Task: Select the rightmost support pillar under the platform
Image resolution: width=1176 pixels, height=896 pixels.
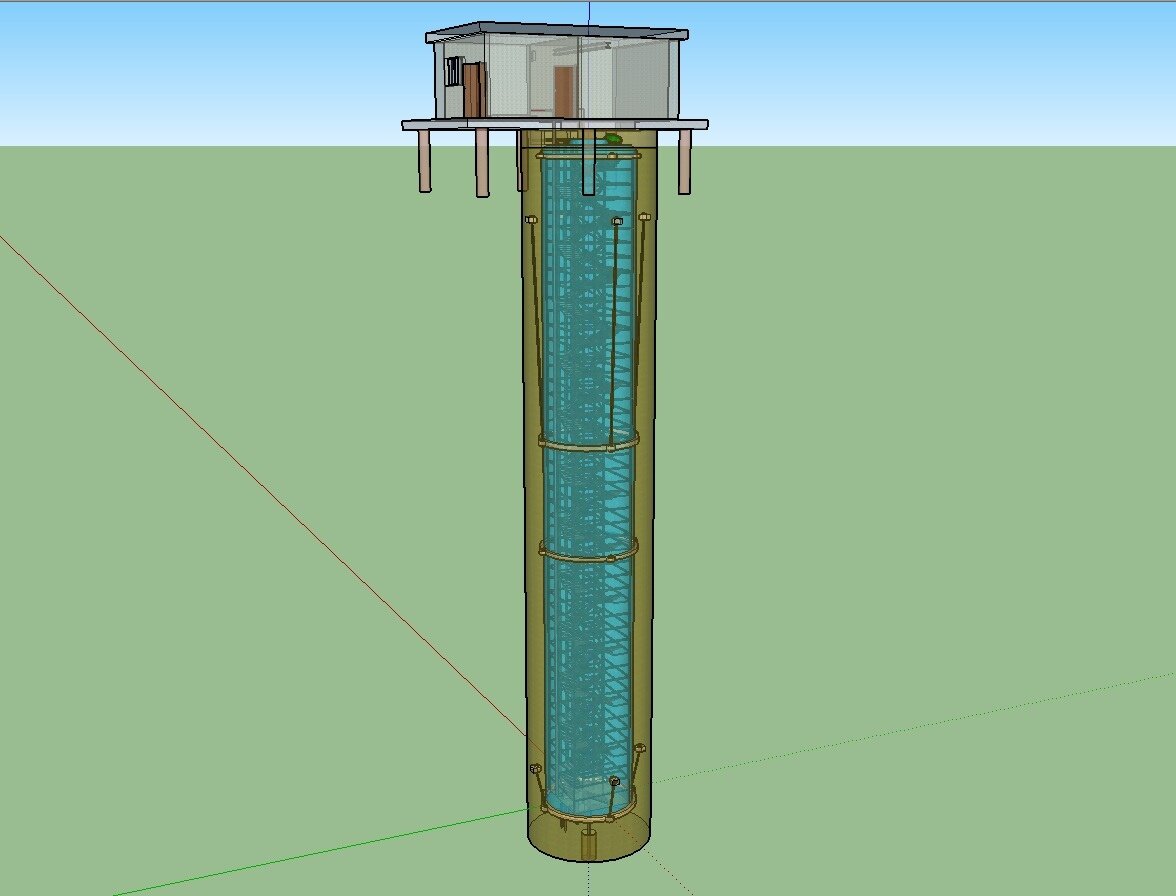Action: click(684, 162)
